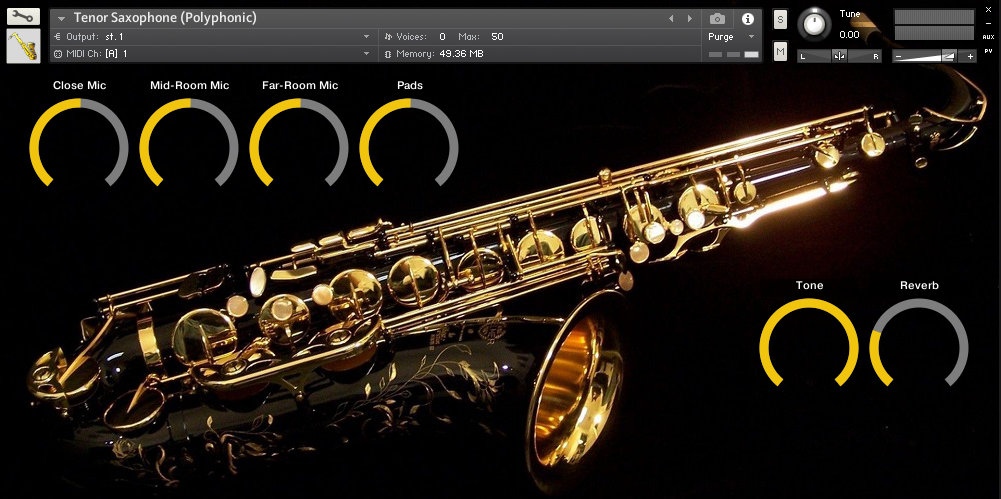Click the AUX button
1001x499 pixels.
click(988, 36)
